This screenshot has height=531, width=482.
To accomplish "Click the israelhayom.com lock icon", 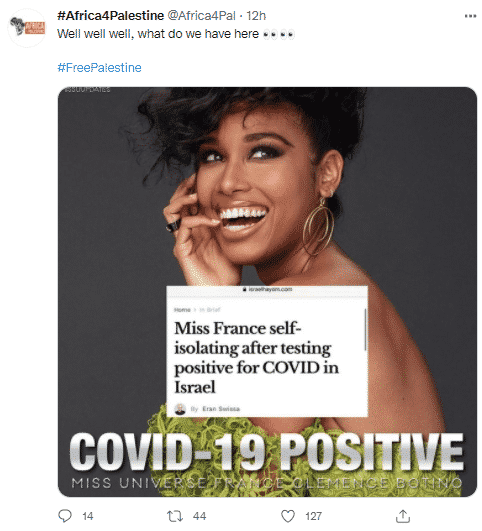I will click(x=245, y=289).
